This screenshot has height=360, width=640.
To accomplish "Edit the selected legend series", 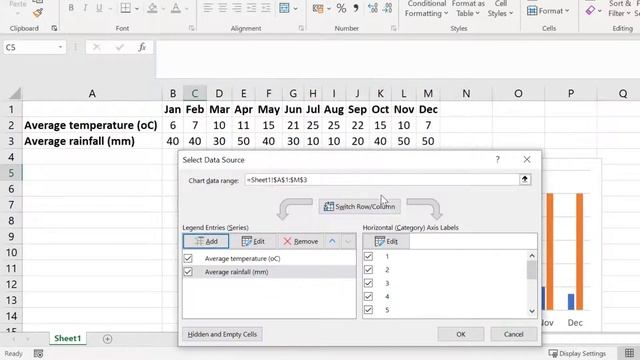I will coord(253,242).
